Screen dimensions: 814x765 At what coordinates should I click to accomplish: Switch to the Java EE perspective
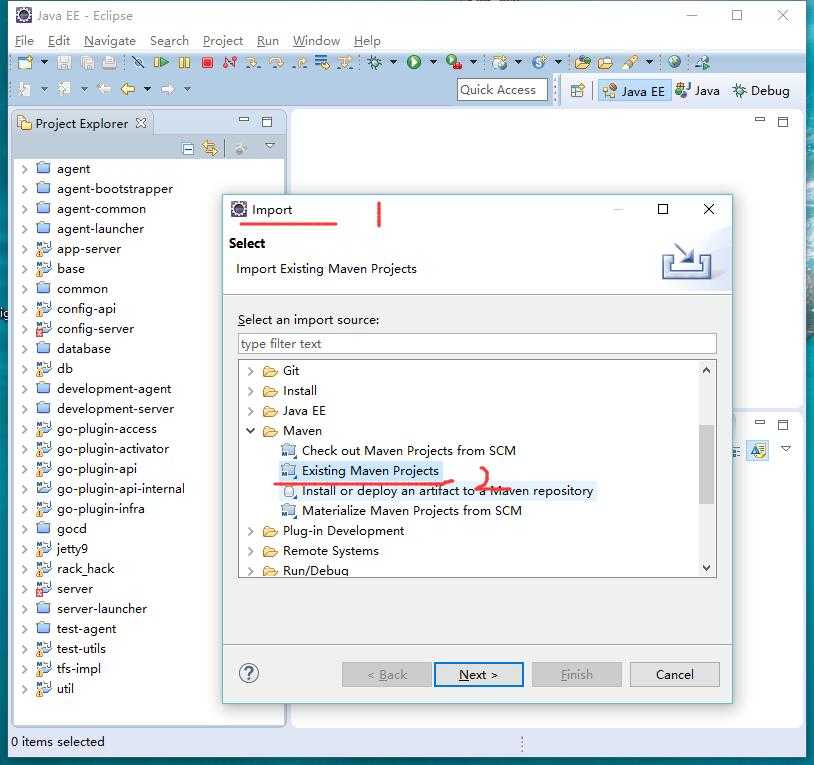[x=634, y=91]
